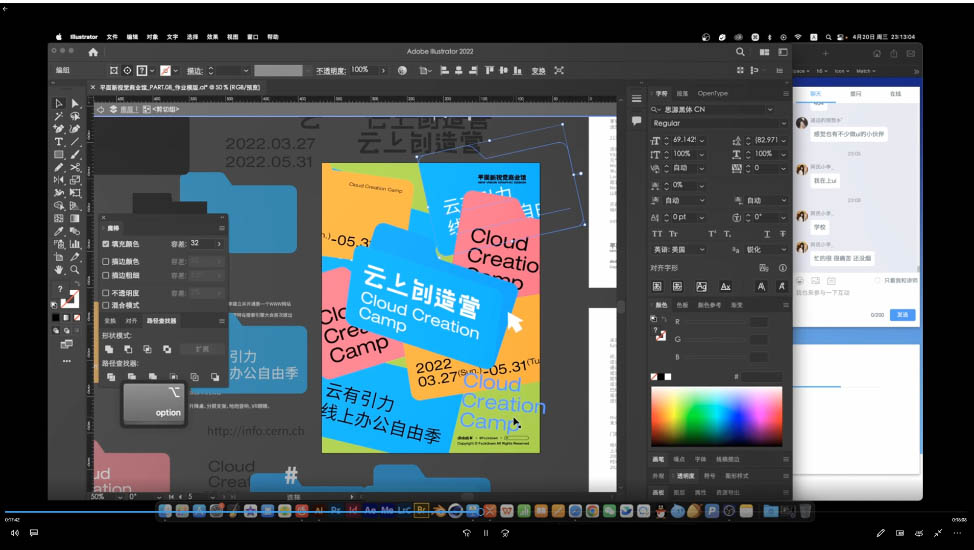
Task: Click the search icon in Illustrator title bar
Action: [740, 52]
